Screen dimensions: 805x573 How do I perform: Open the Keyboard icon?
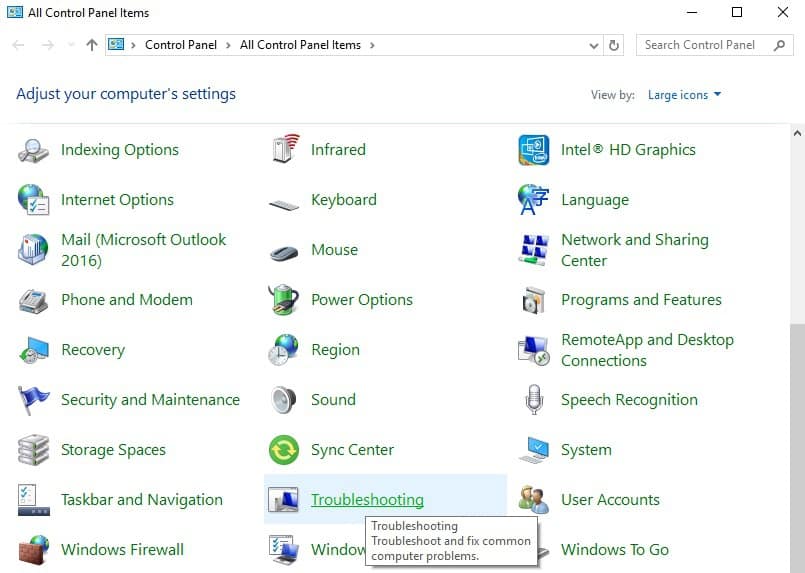point(284,205)
